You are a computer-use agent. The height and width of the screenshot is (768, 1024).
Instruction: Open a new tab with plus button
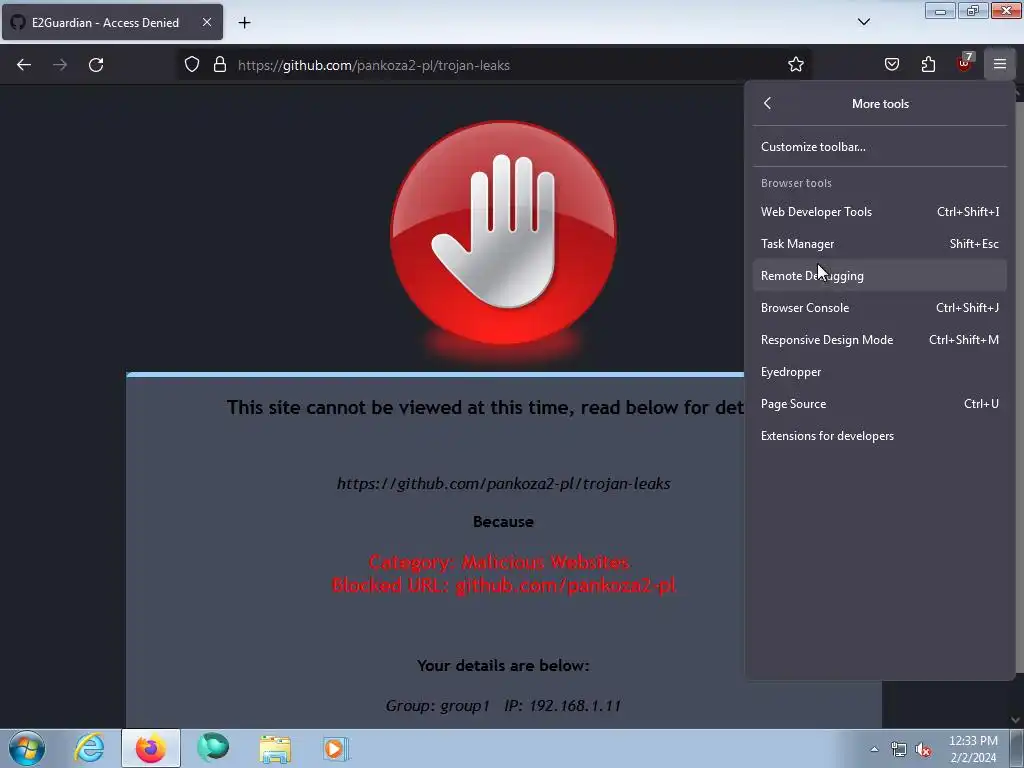point(244,23)
